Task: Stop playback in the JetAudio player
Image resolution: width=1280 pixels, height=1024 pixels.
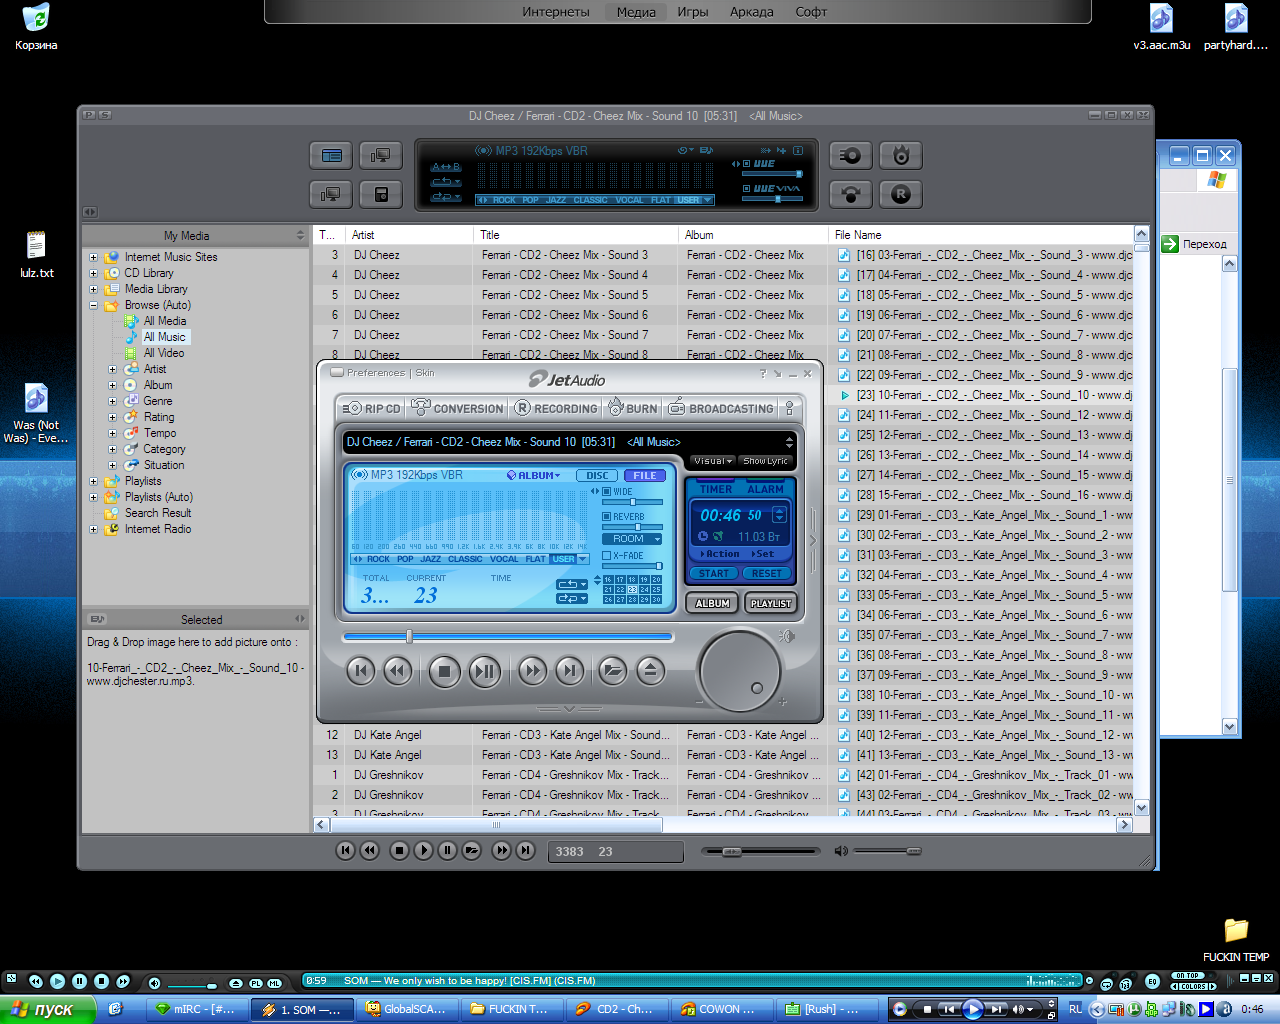Action: pos(445,671)
